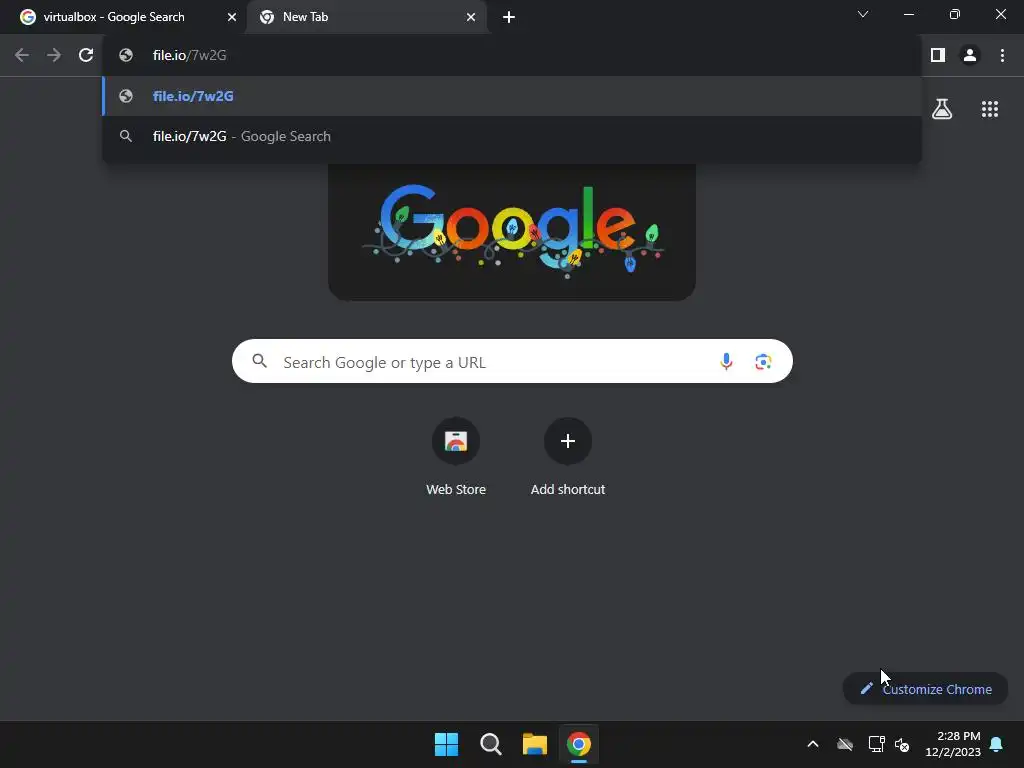The height and width of the screenshot is (768, 1024).
Task: Open a new browser tab
Action: coord(509,17)
